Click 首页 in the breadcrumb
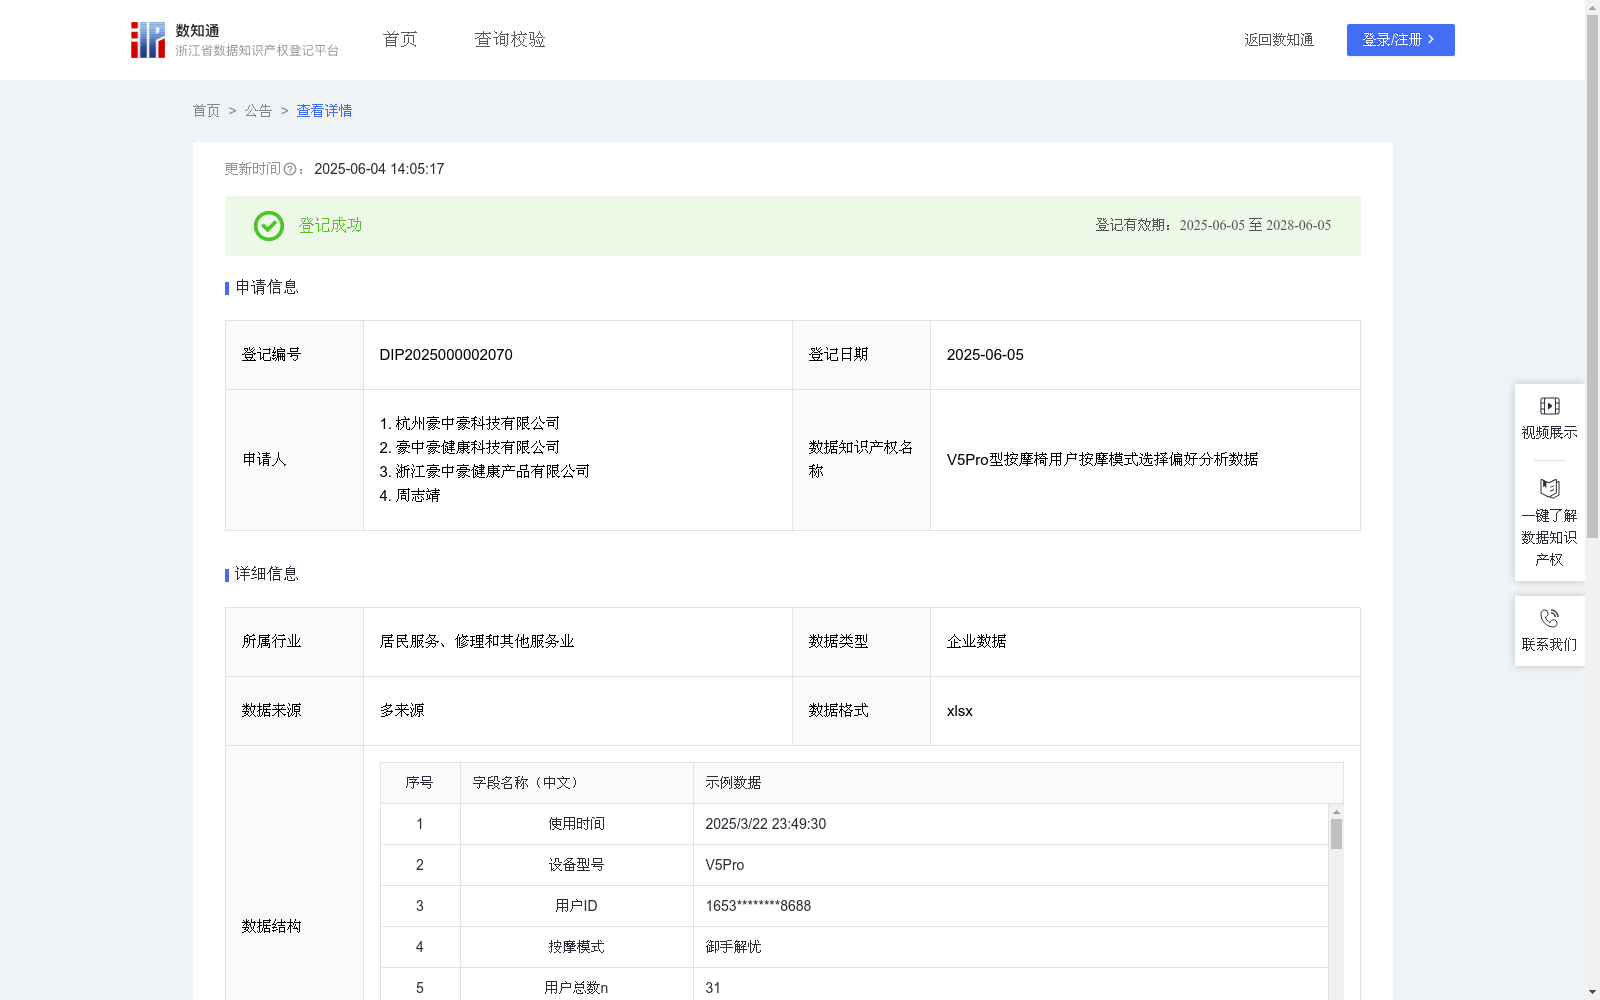Image resolution: width=1600 pixels, height=1000 pixels. (x=206, y=111)
